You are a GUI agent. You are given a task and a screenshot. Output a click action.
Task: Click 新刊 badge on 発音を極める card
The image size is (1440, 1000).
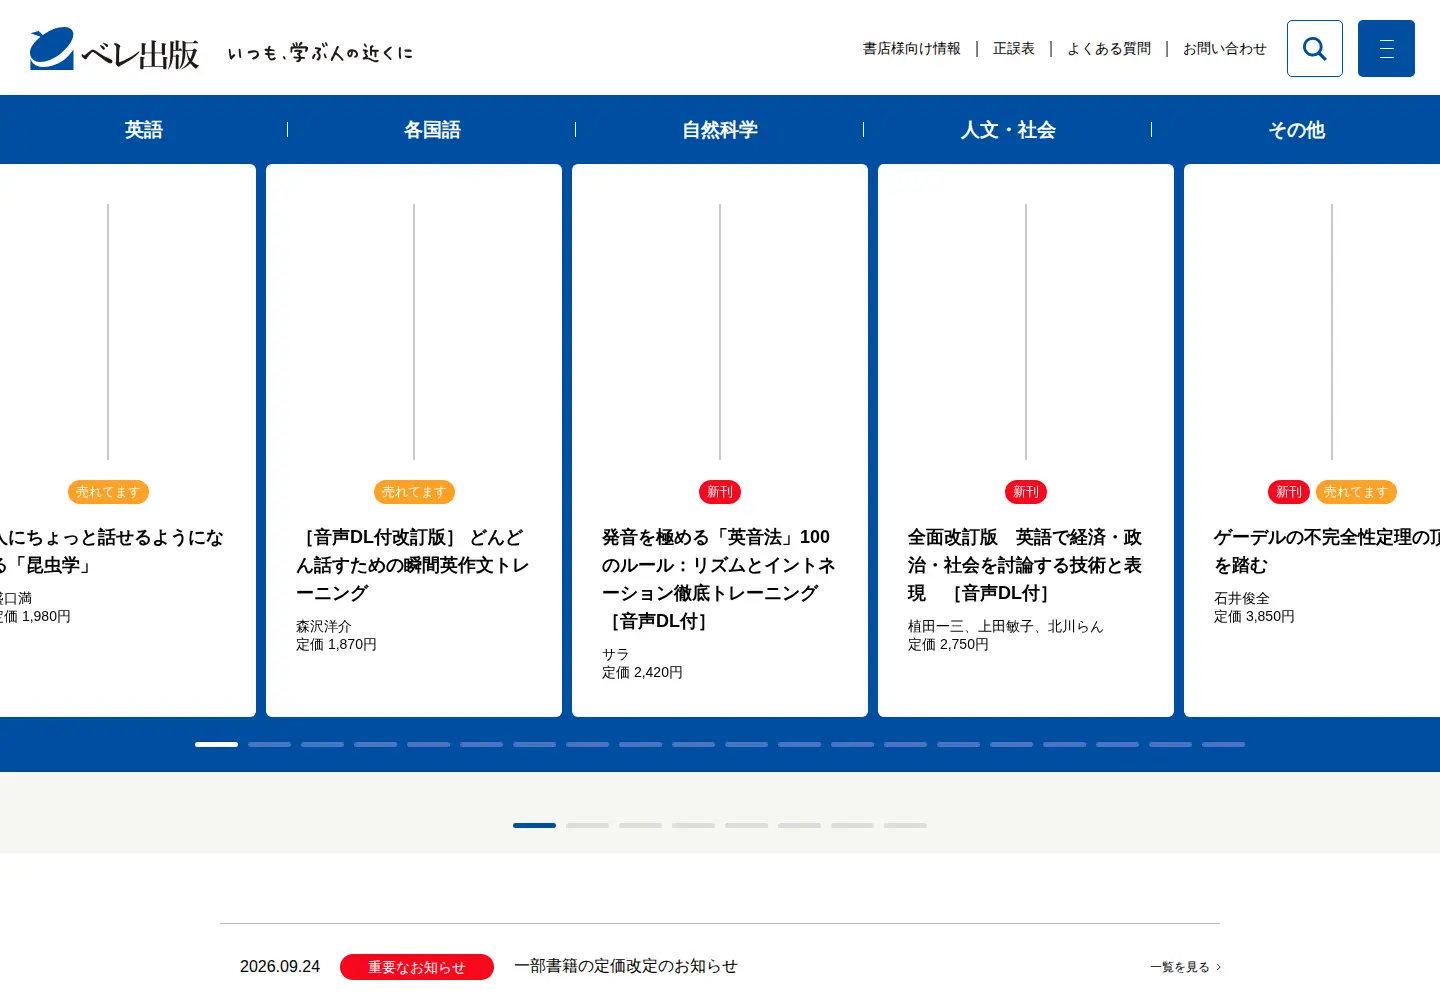click(720, 492)
